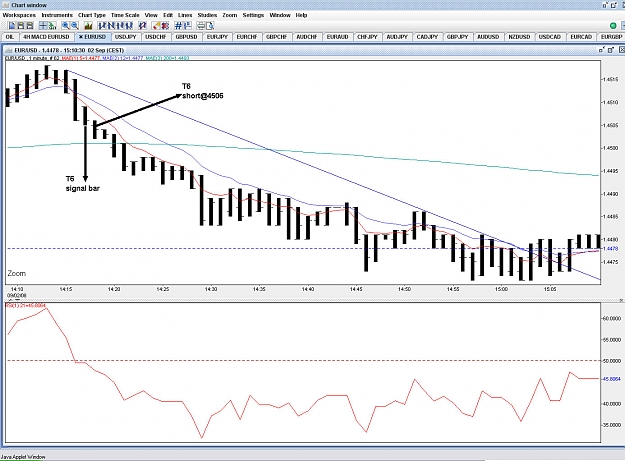The height and width of the screenshot is (461, 625).
Task: Click the red burst toolbar icon
Action: [165, 26]
